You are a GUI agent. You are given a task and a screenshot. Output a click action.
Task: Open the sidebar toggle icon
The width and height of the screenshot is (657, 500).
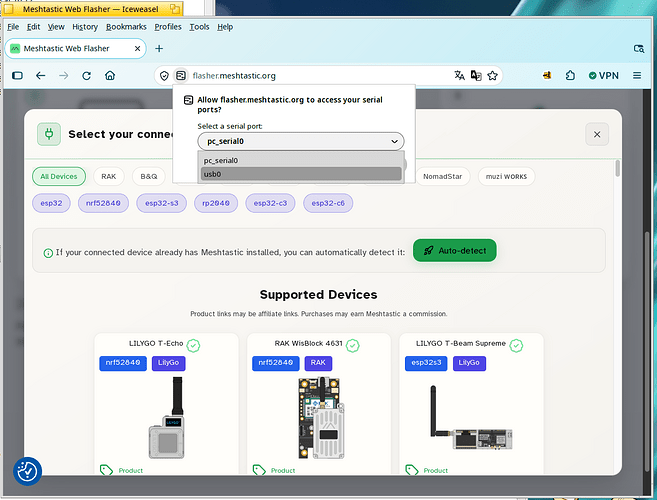pos(17,76)
